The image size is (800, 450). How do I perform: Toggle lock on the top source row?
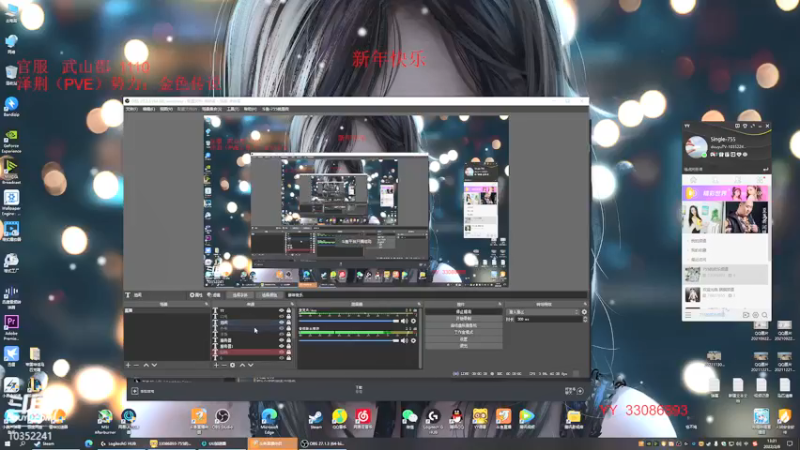click(289, 311)
